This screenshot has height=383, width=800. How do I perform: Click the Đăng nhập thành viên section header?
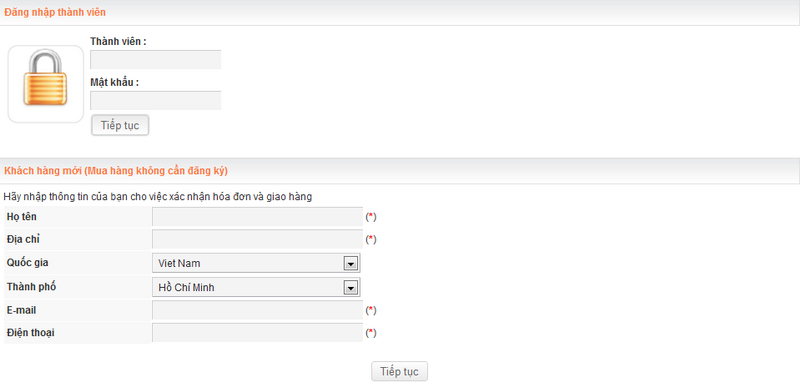pyautogui.click(x=55, y=12)
